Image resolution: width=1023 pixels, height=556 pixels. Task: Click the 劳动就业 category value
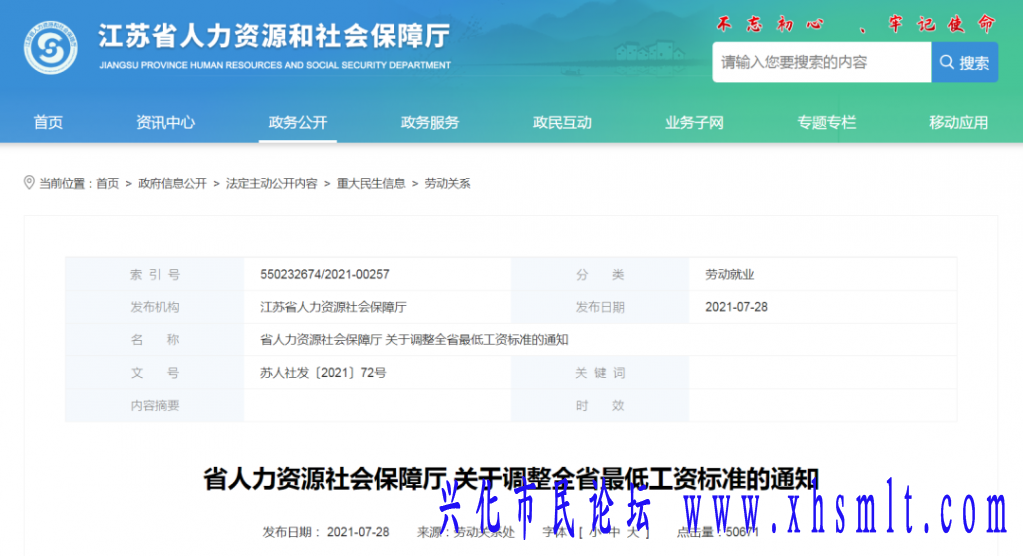[x=729, y=274]
